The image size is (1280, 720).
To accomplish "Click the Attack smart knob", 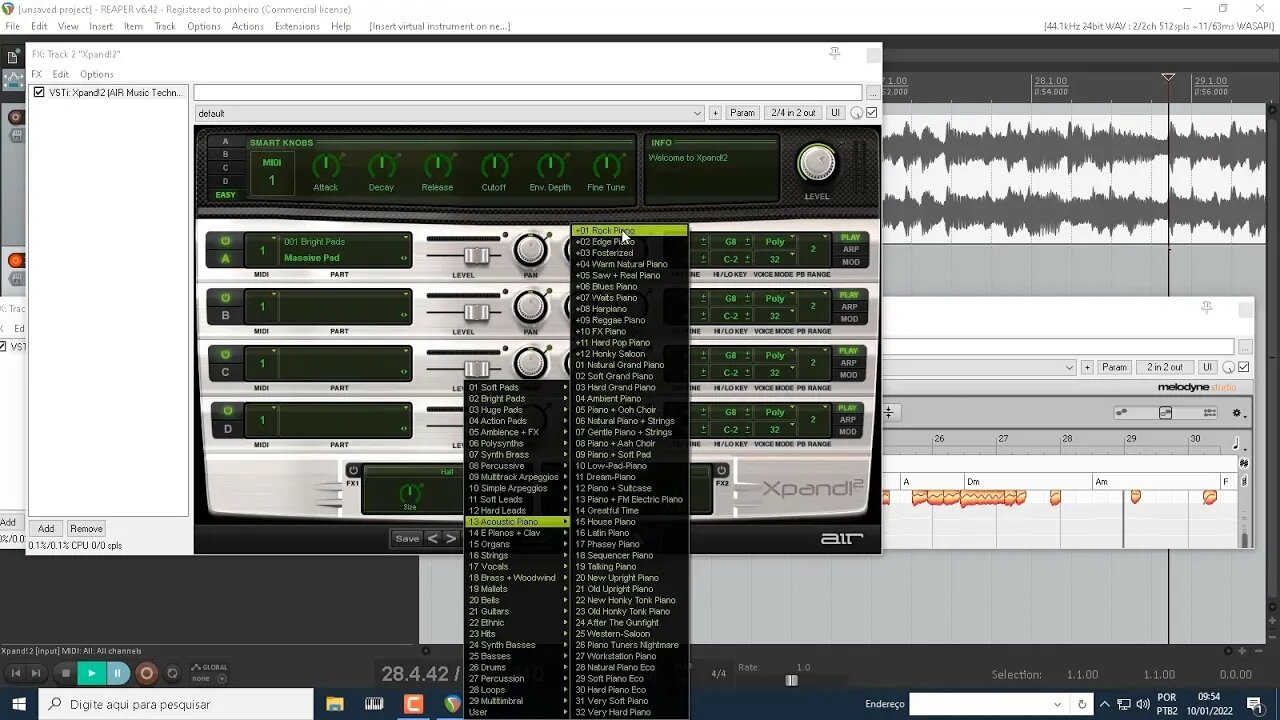I will tap(326, 166).
